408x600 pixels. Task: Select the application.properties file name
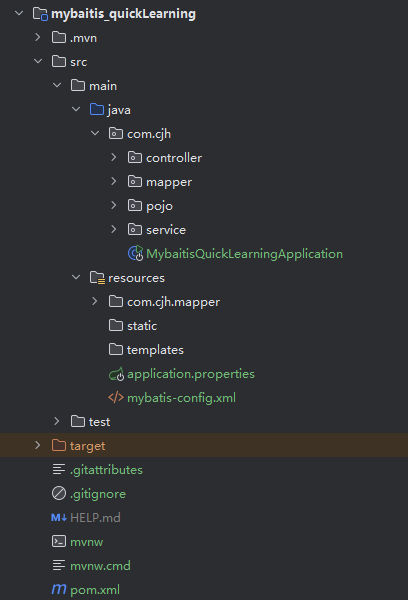(x=191, y=374)
